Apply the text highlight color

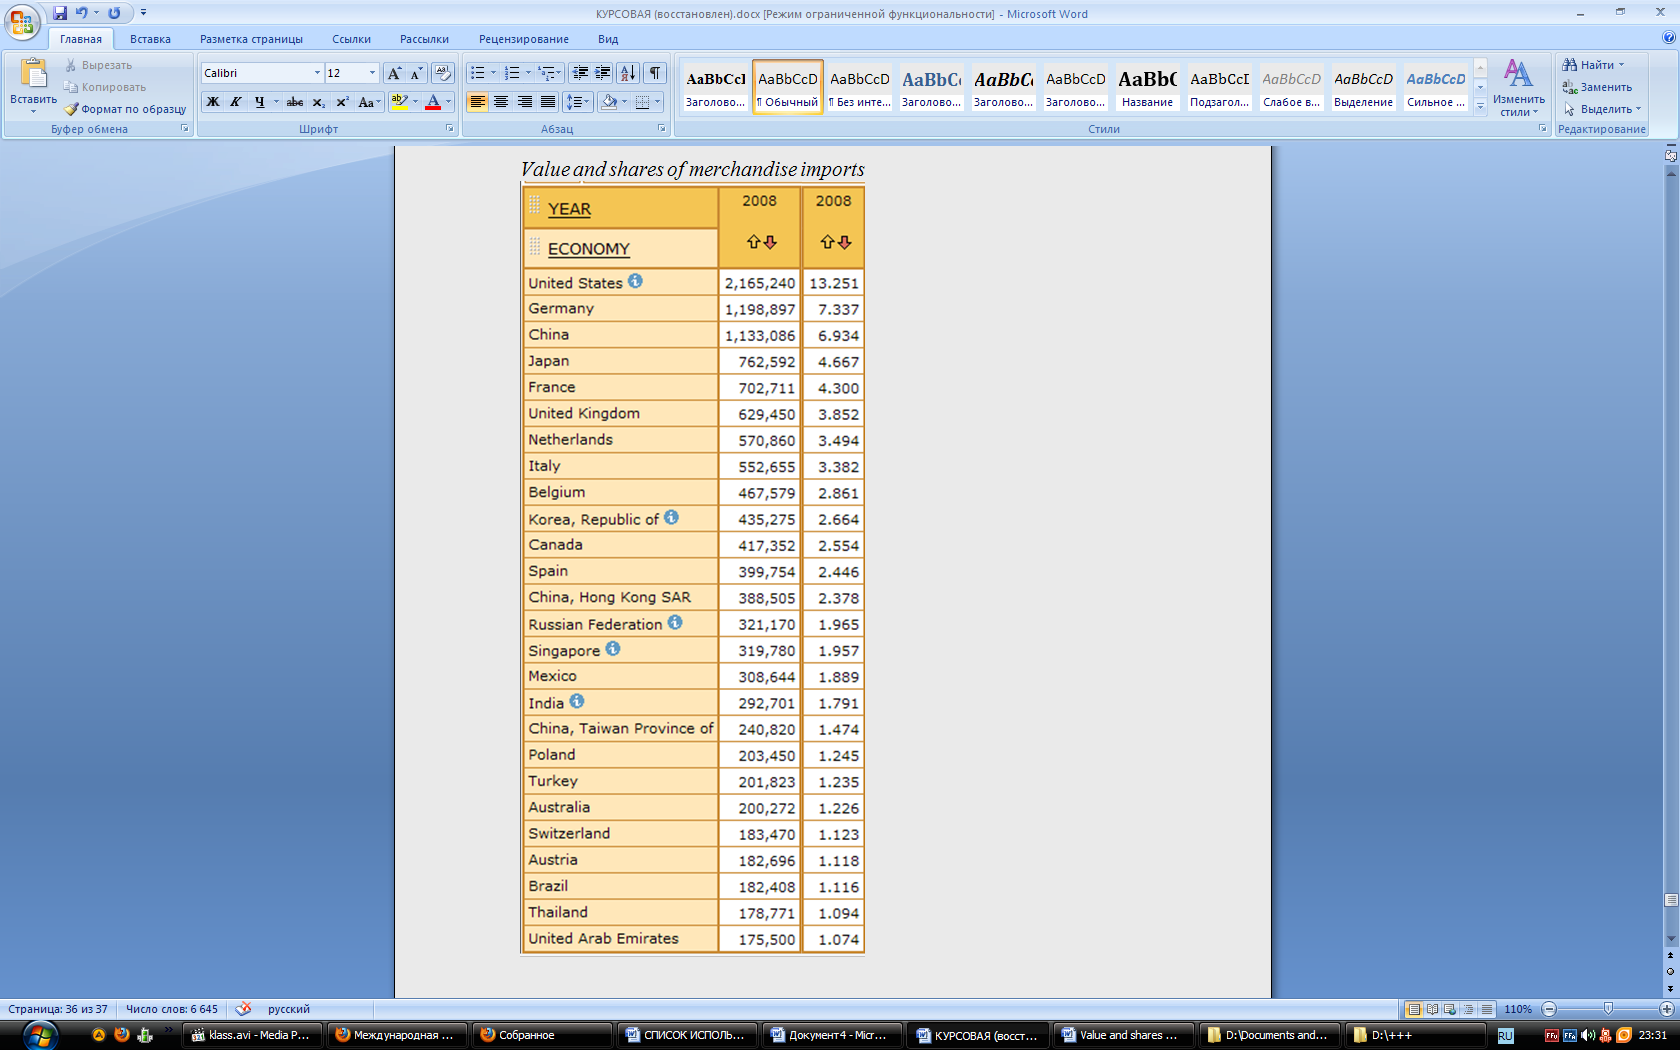click(399, 102)
